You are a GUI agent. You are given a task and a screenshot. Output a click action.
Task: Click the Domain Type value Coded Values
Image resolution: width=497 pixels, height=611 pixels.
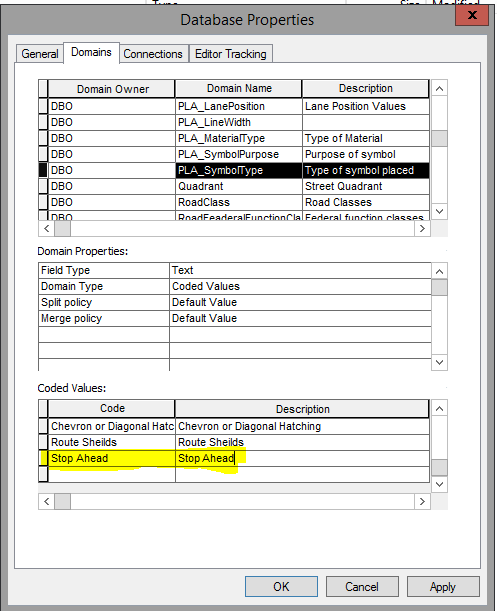coord(300,286)
